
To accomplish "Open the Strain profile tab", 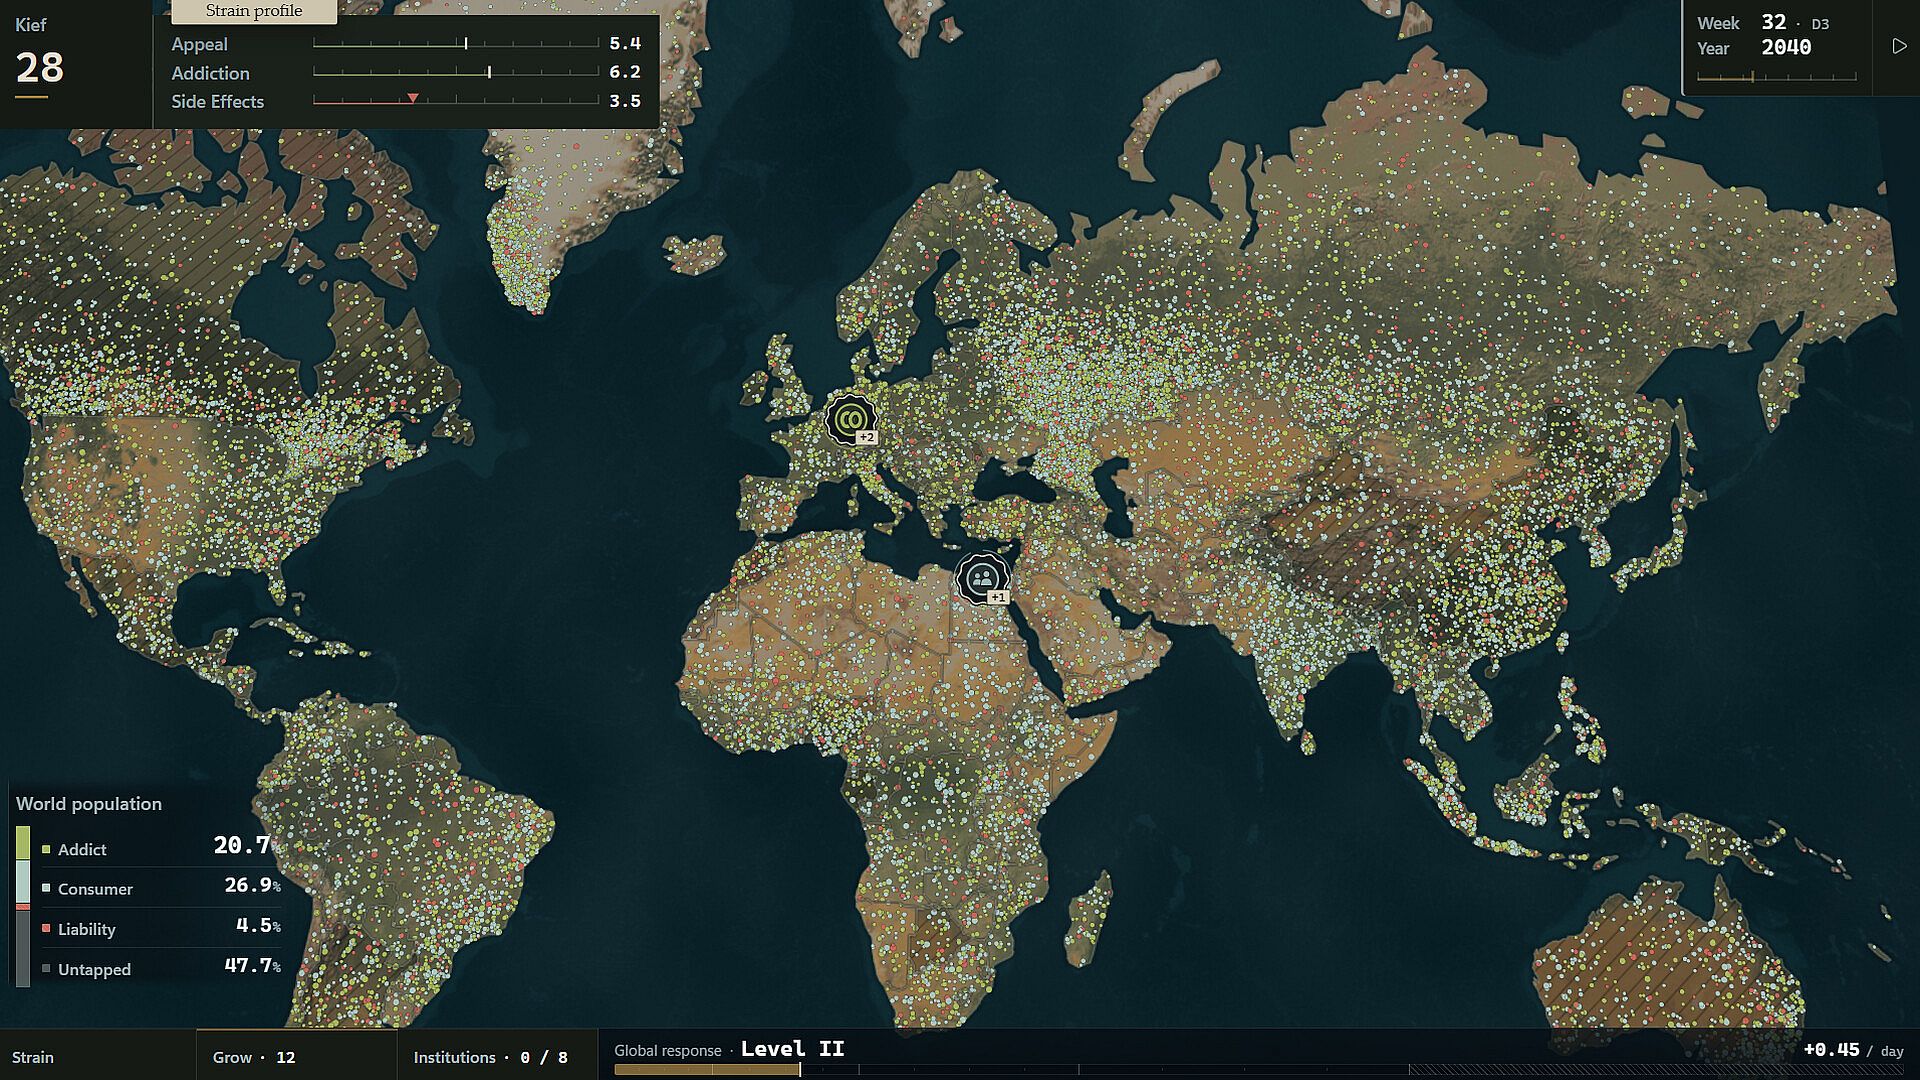I will click(x=254, y=11).
